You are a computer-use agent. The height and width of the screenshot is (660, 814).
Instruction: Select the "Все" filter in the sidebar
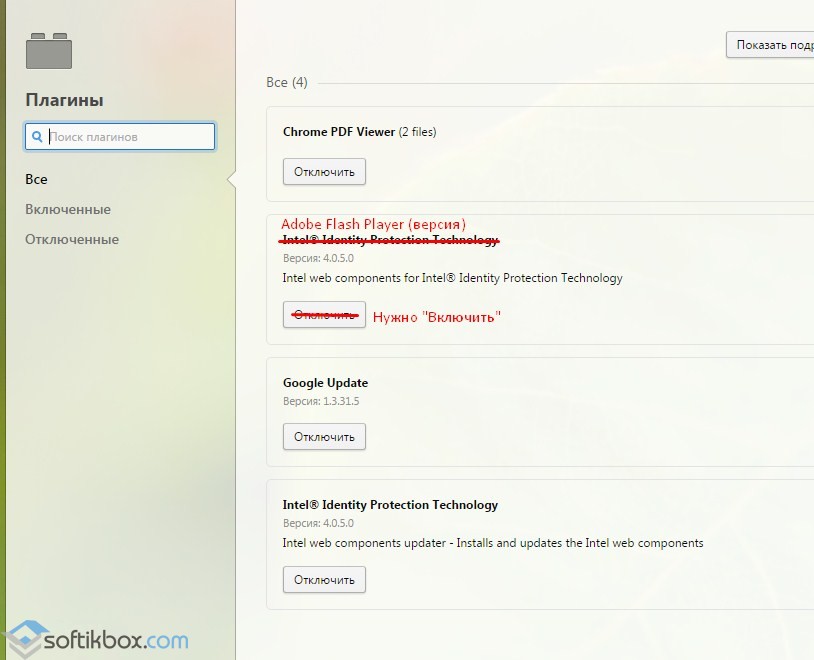pyautogui.click(x=36, y=179)
